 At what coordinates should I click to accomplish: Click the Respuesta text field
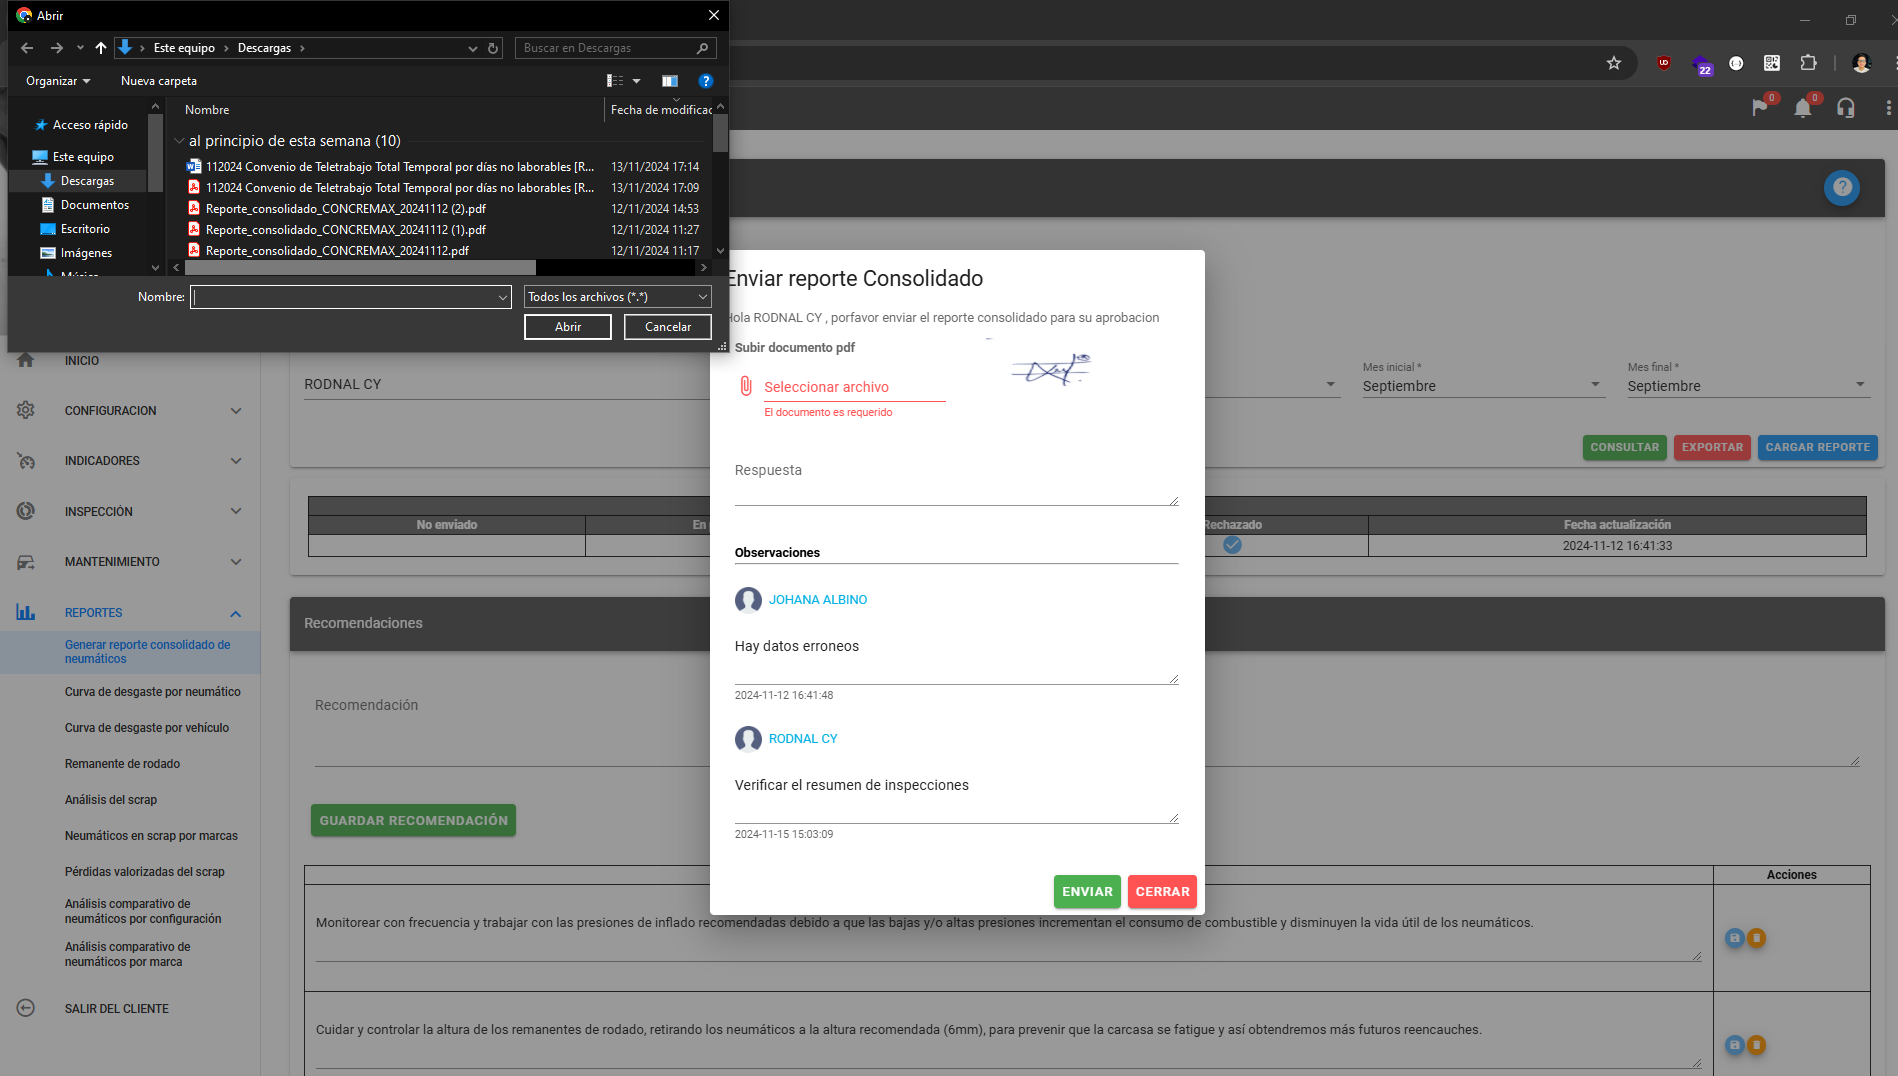(955, 486)
